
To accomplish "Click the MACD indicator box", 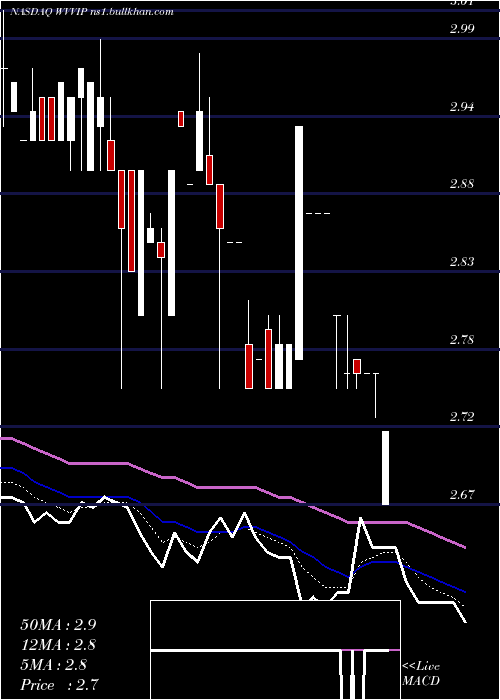I will click(275, 650).
